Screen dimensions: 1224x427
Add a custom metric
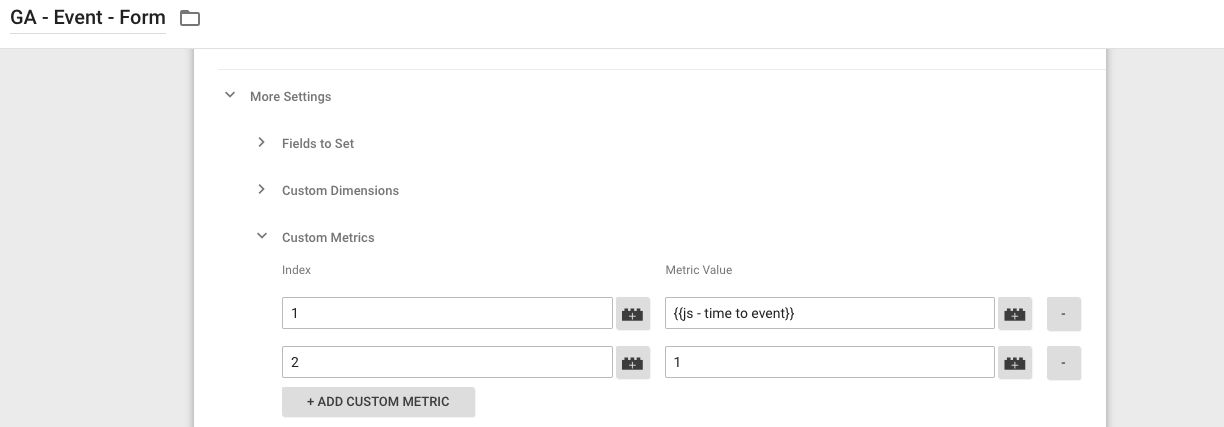coord(378,402)
